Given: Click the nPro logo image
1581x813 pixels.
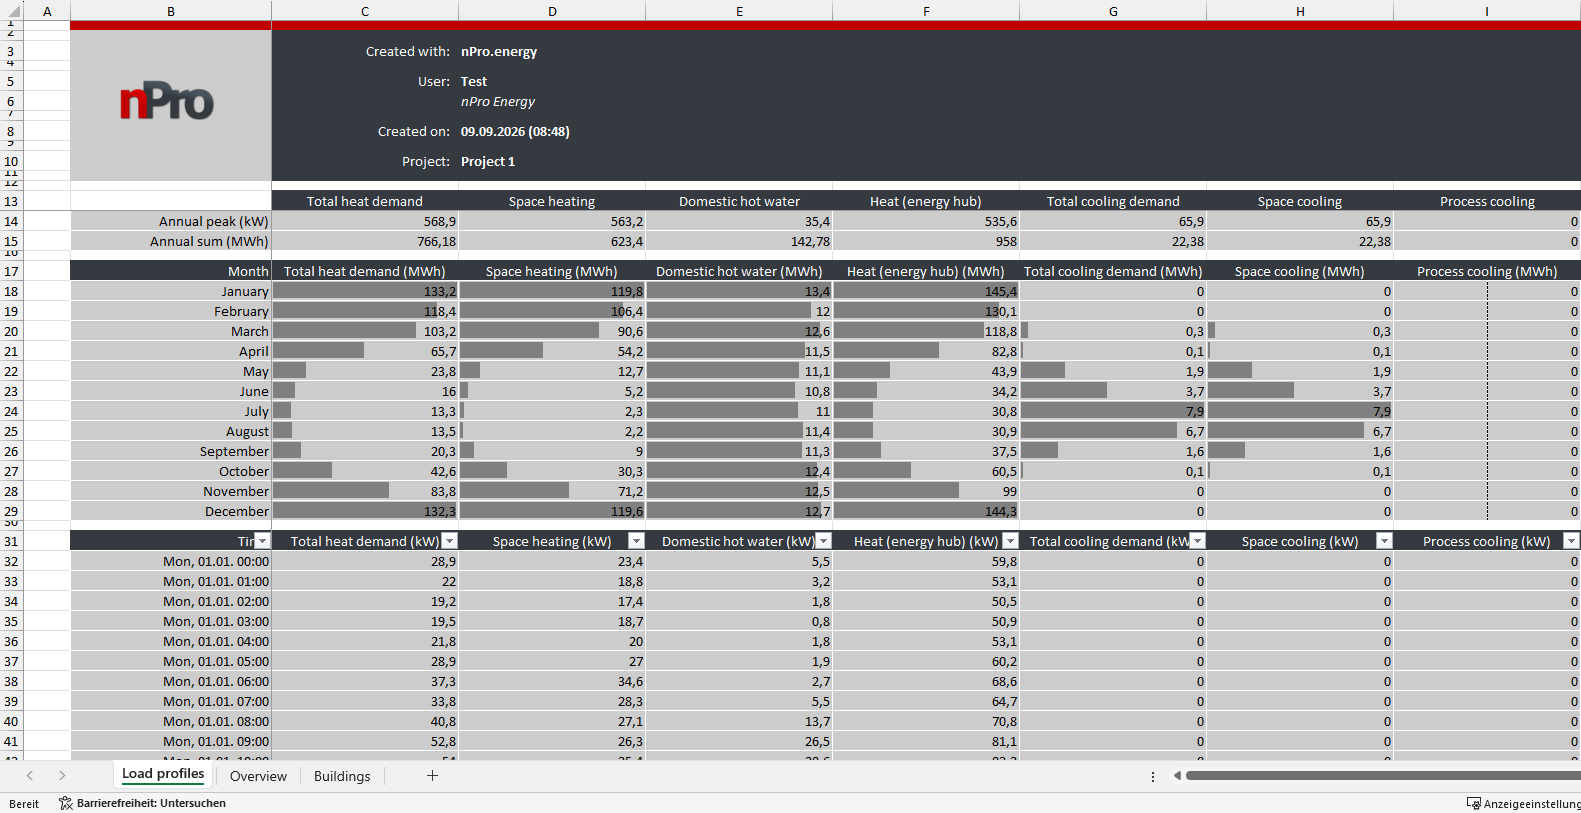Looking at the screenshot, I should (x=167, y=103).
